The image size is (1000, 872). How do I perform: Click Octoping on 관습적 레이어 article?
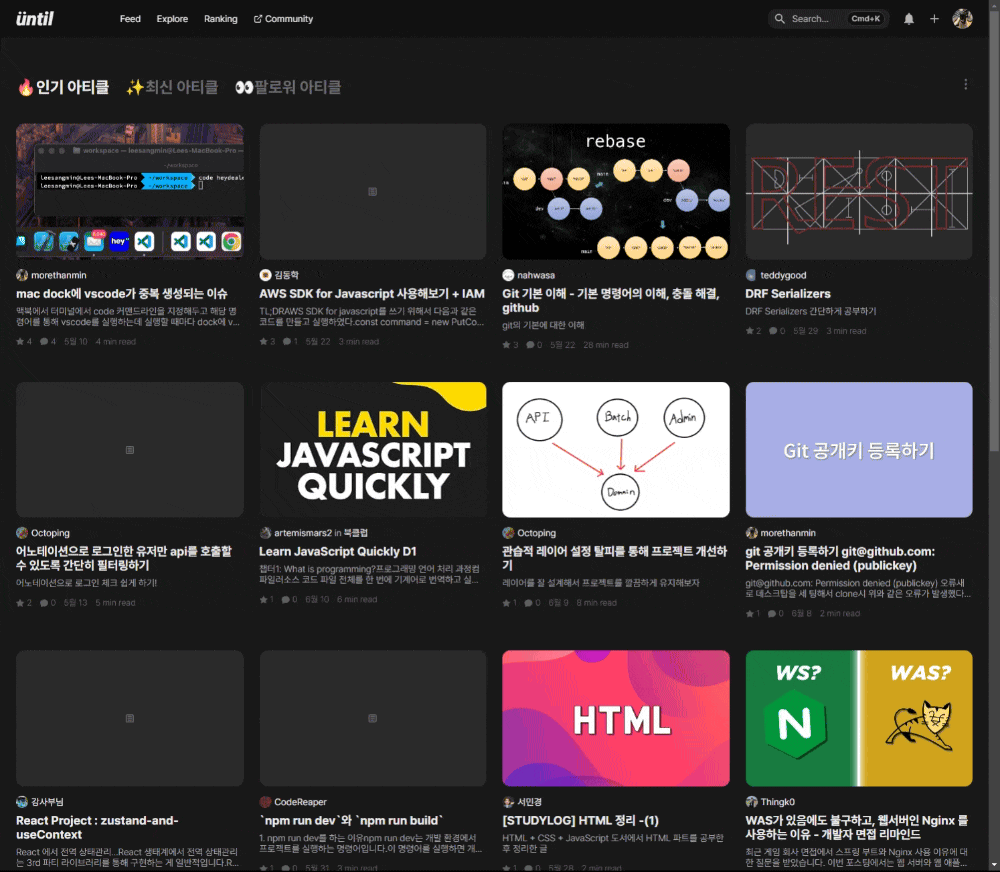(536, 533)
